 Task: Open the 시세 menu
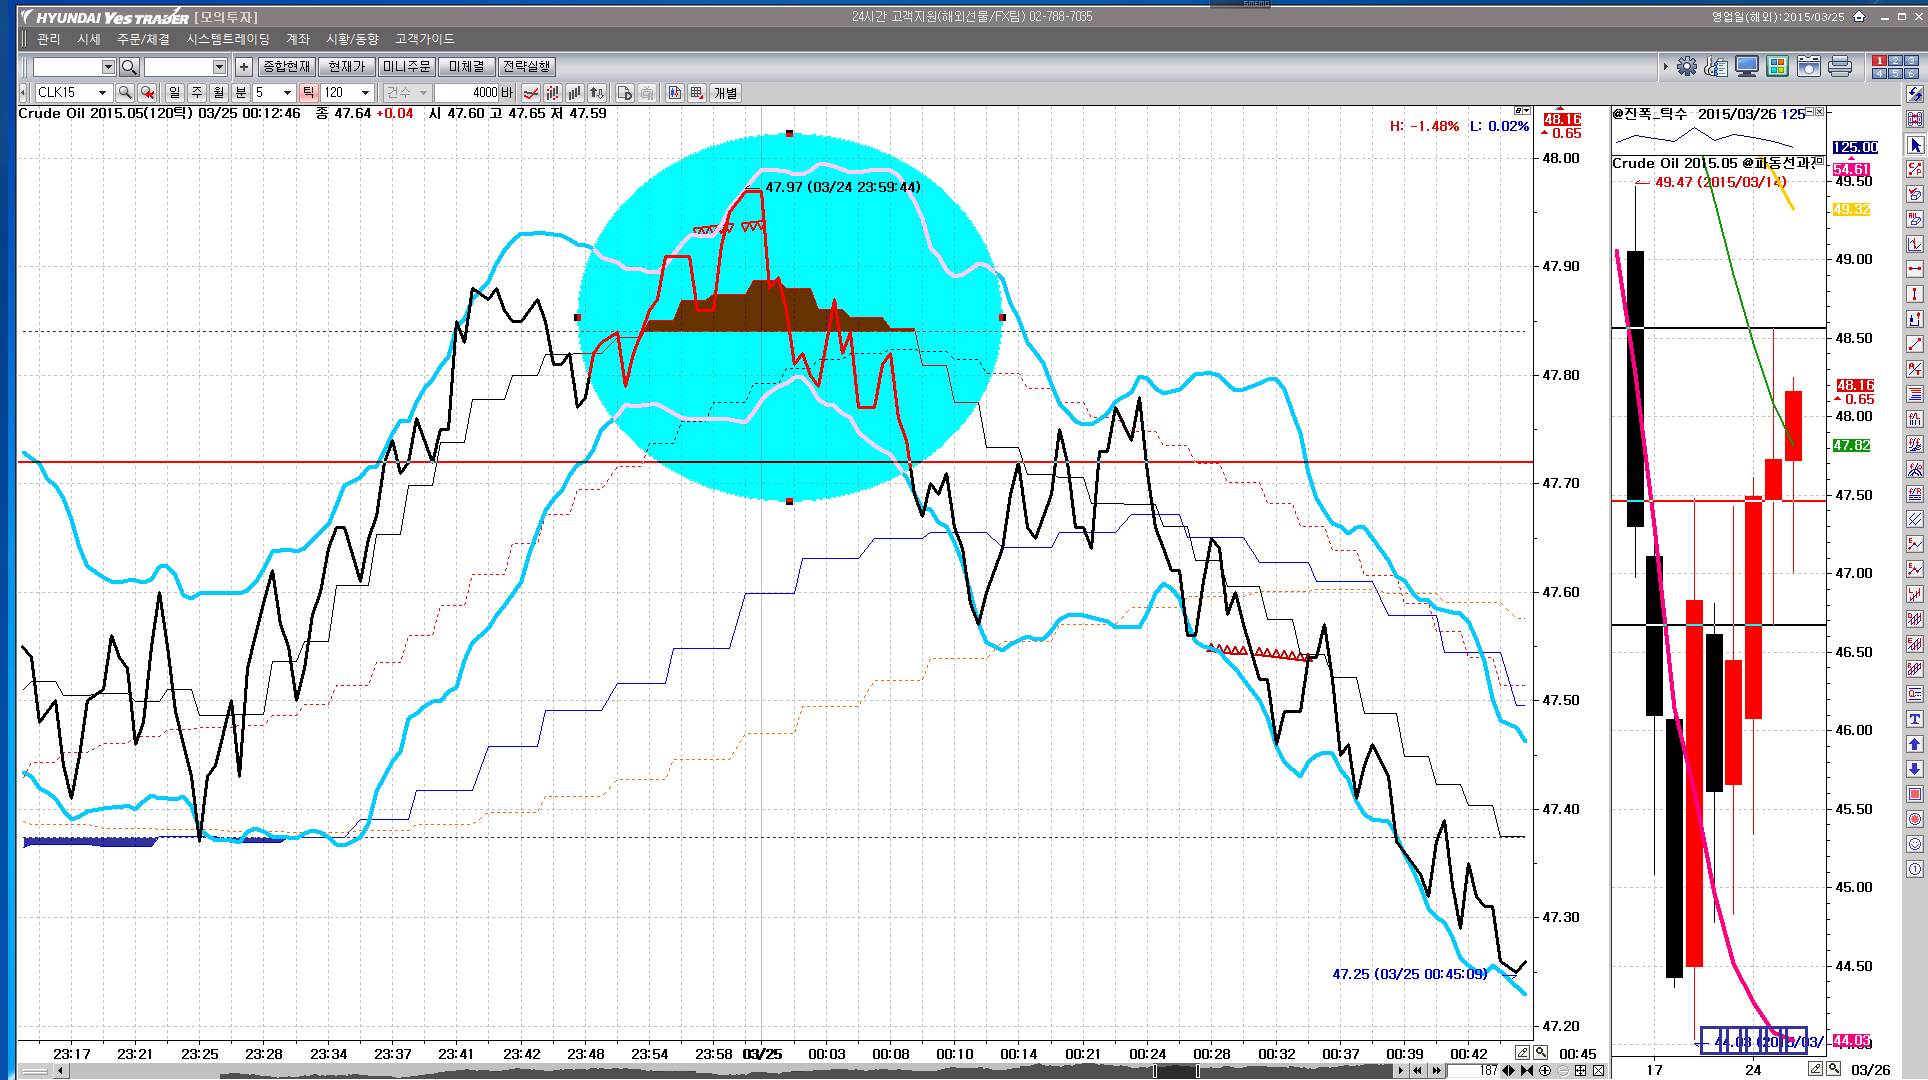89,39
